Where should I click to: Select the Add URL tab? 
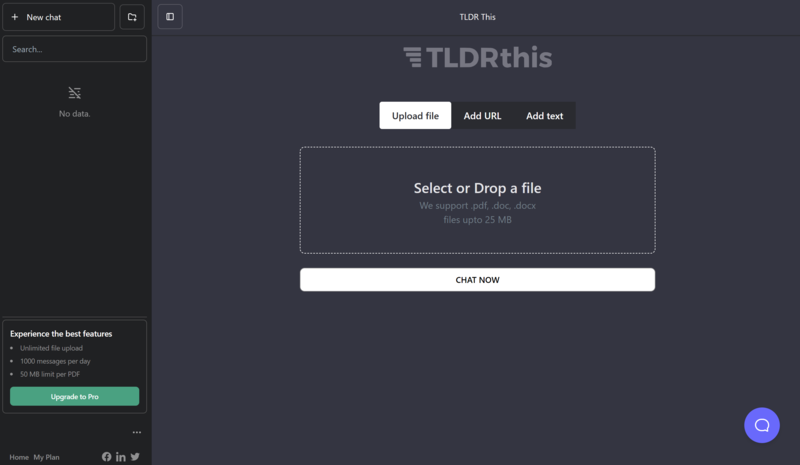click(x=482, y=116)
